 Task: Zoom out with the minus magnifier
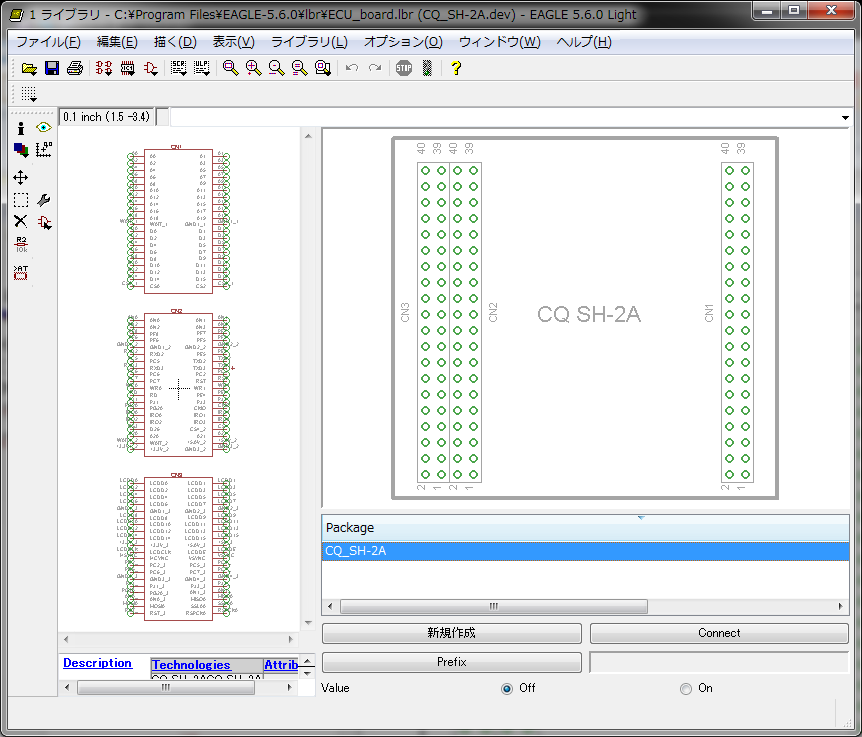[x=277, y=68]
